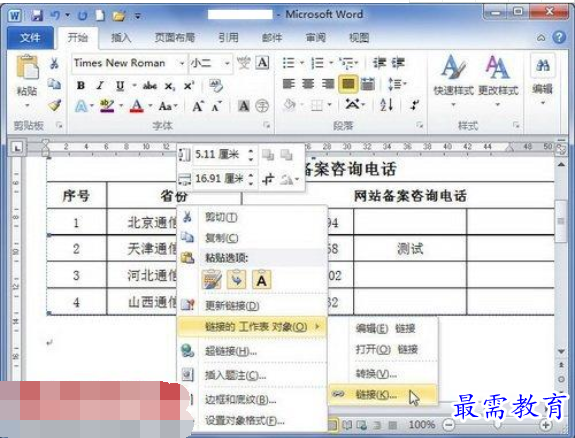Image resolution: width=575 pixels, height=438 pixels.
Task: Switch to the References tab
Action: click(x=228, y=37)
